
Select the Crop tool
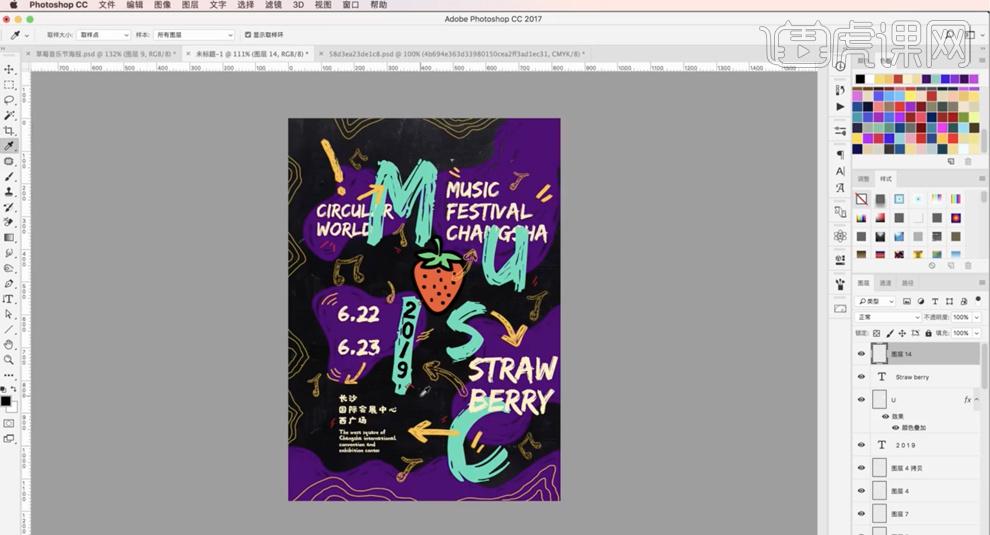[x=9, y=131]
